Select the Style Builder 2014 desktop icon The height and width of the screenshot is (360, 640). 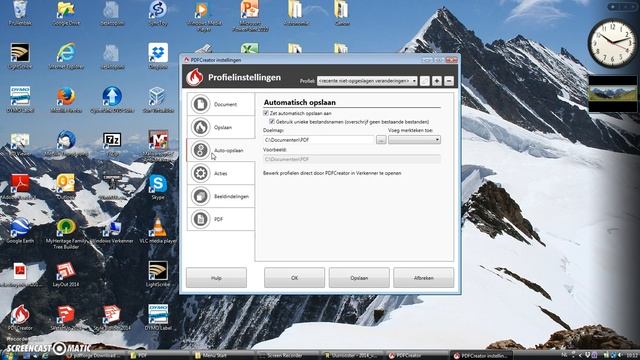tap(112, 318)
